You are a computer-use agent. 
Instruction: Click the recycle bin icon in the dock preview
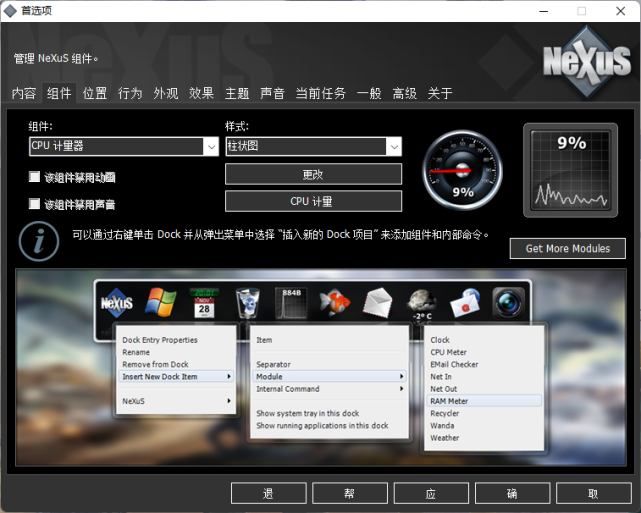coord(248,303)
